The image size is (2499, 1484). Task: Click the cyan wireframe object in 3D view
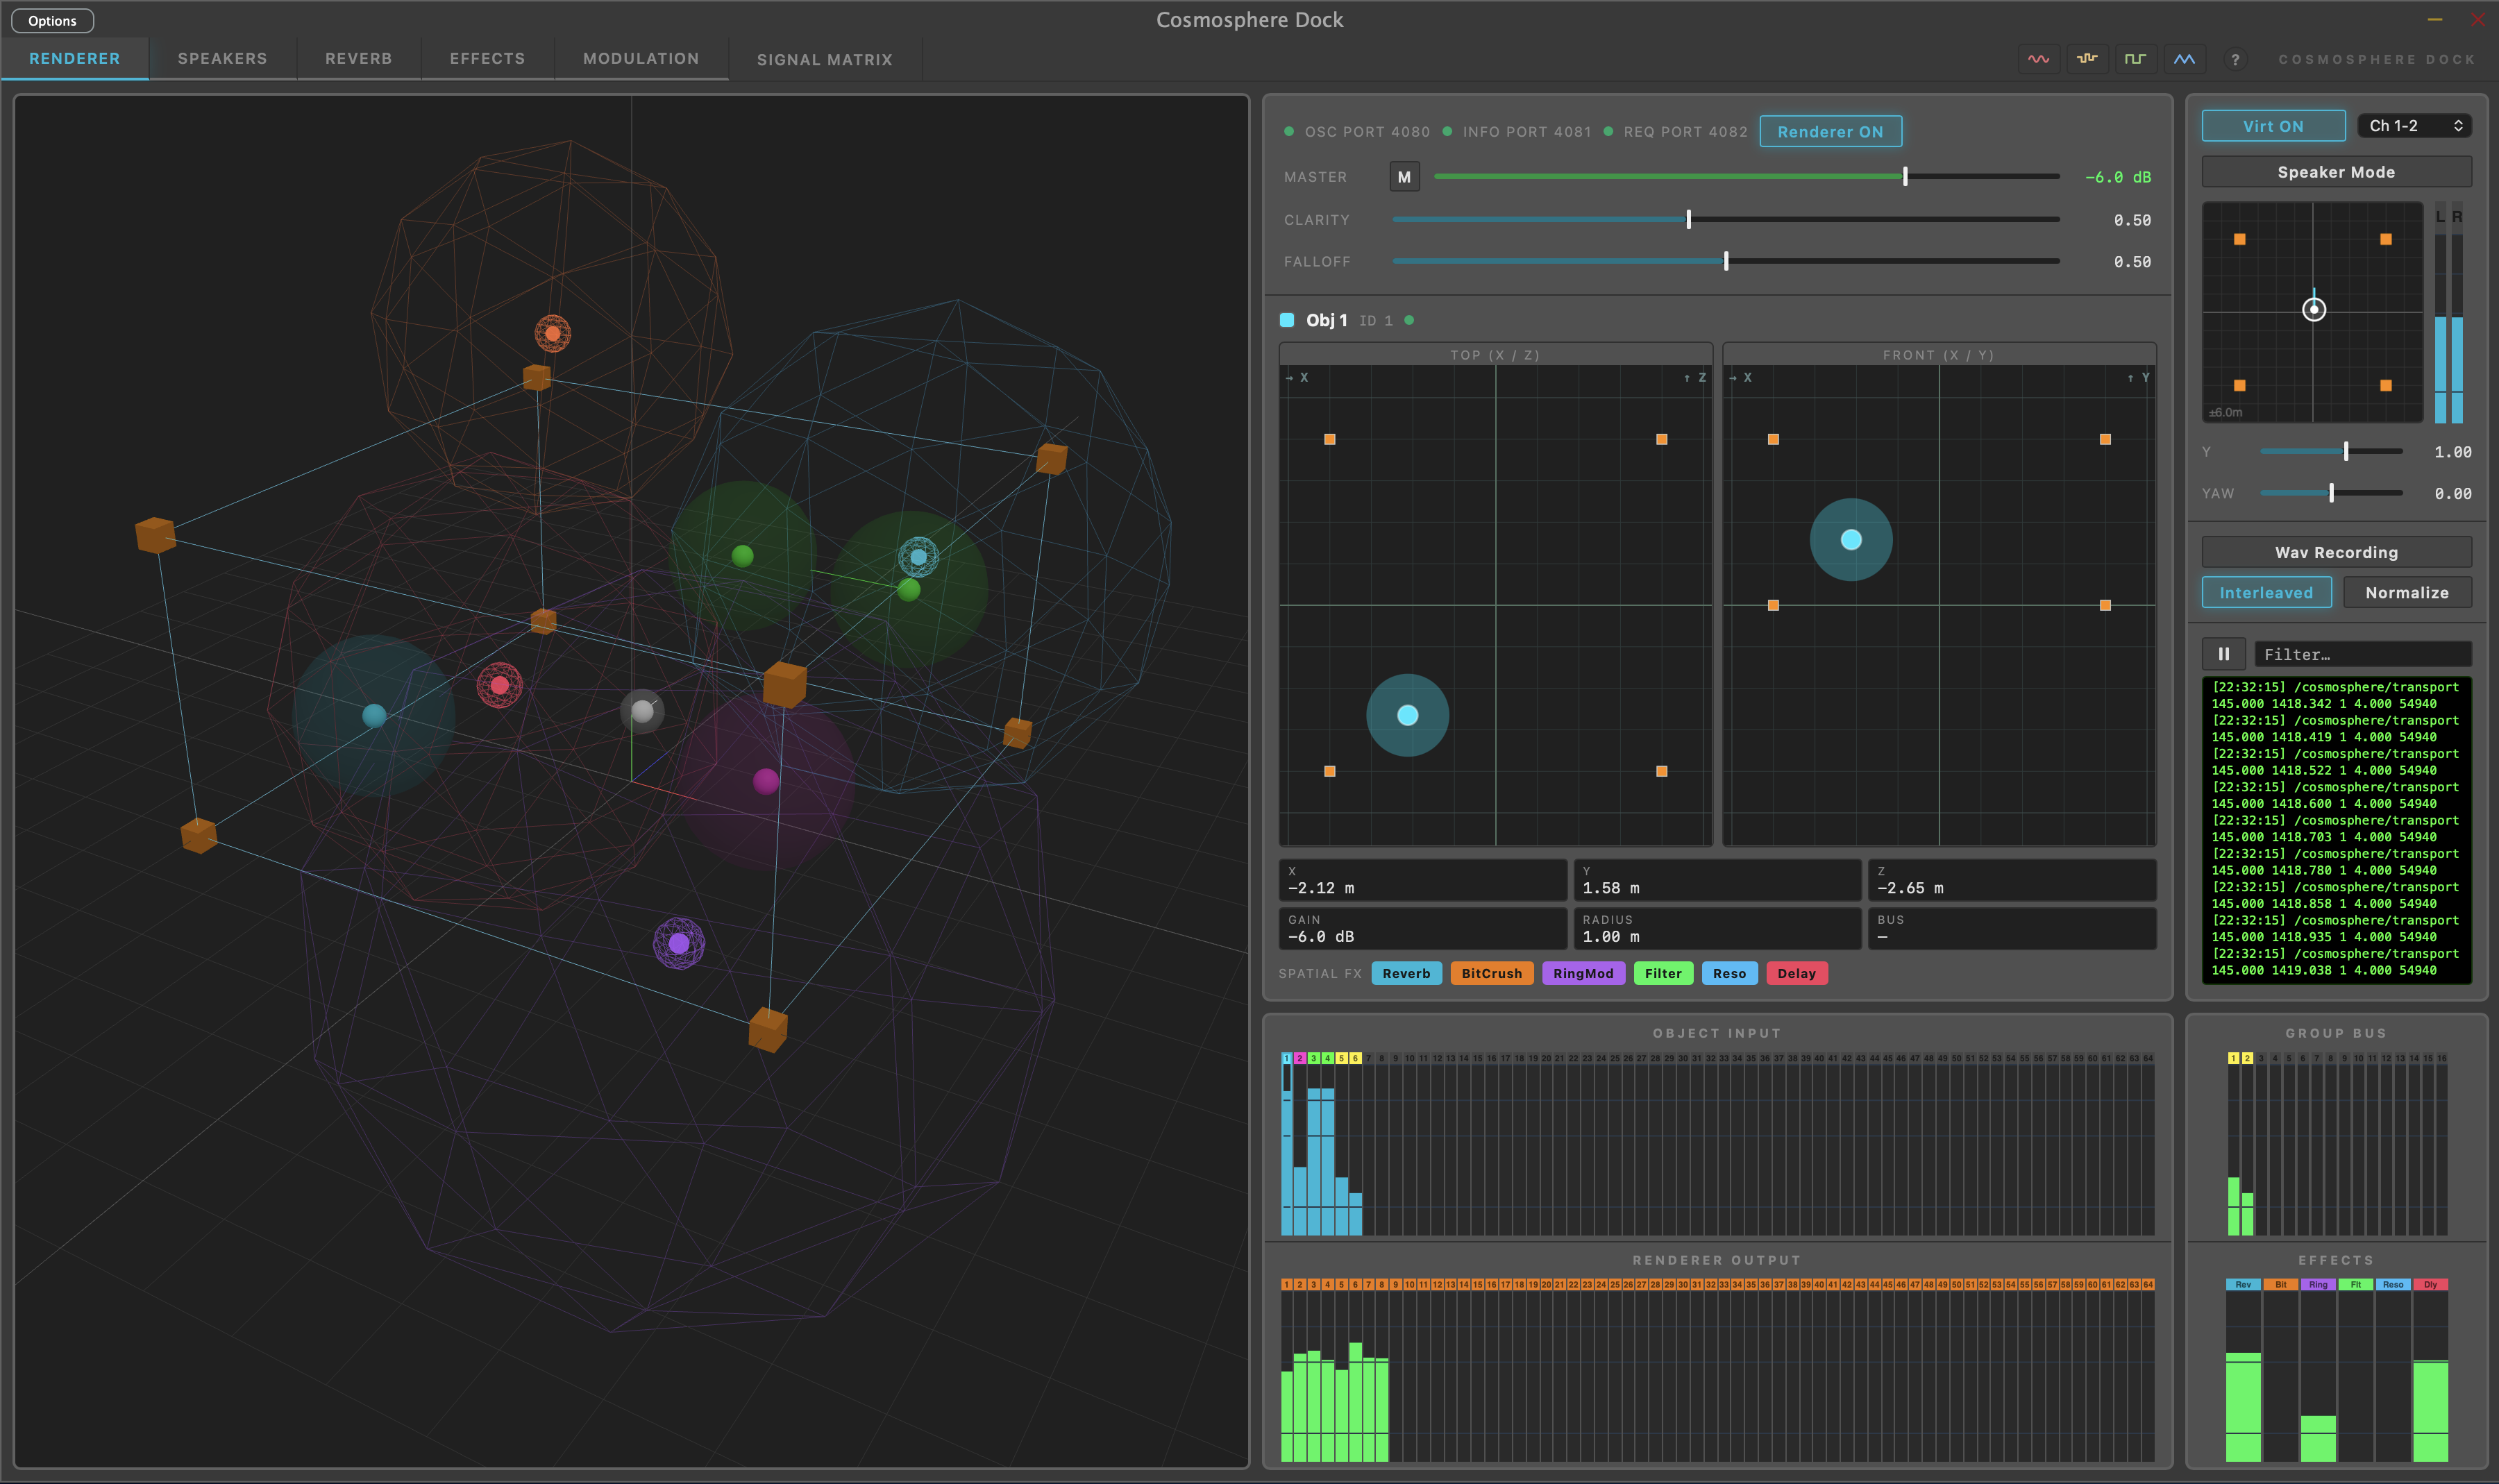[x=918, y=557]
